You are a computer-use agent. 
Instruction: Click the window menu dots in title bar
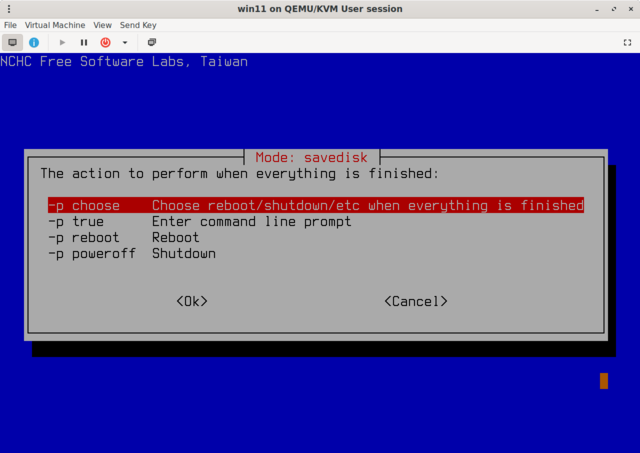pyautogui.click(x=9, y=9)
